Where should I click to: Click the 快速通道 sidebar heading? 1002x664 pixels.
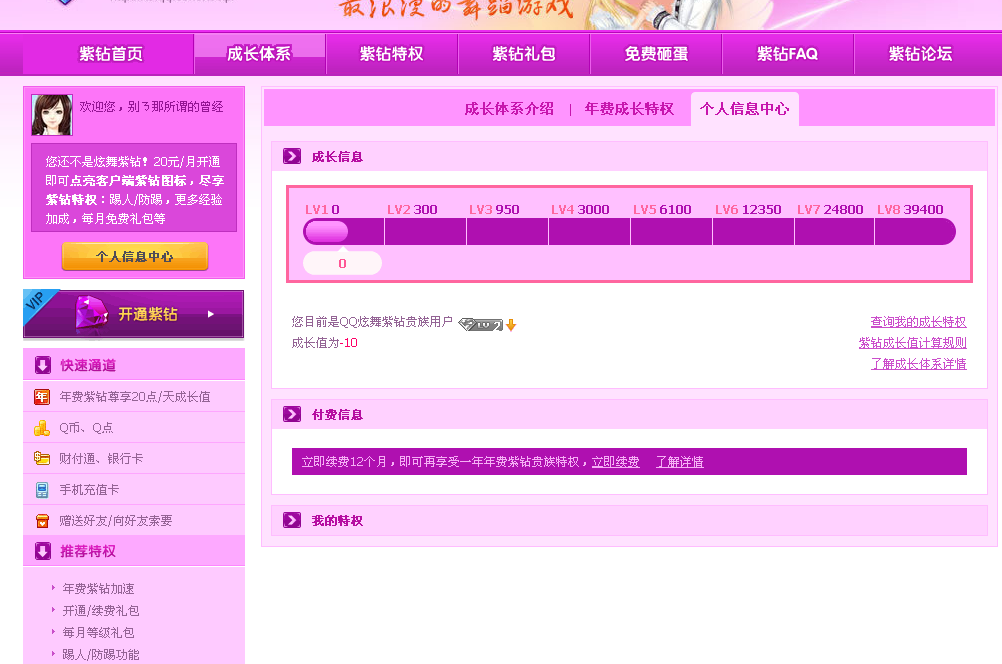pos(88,366)
